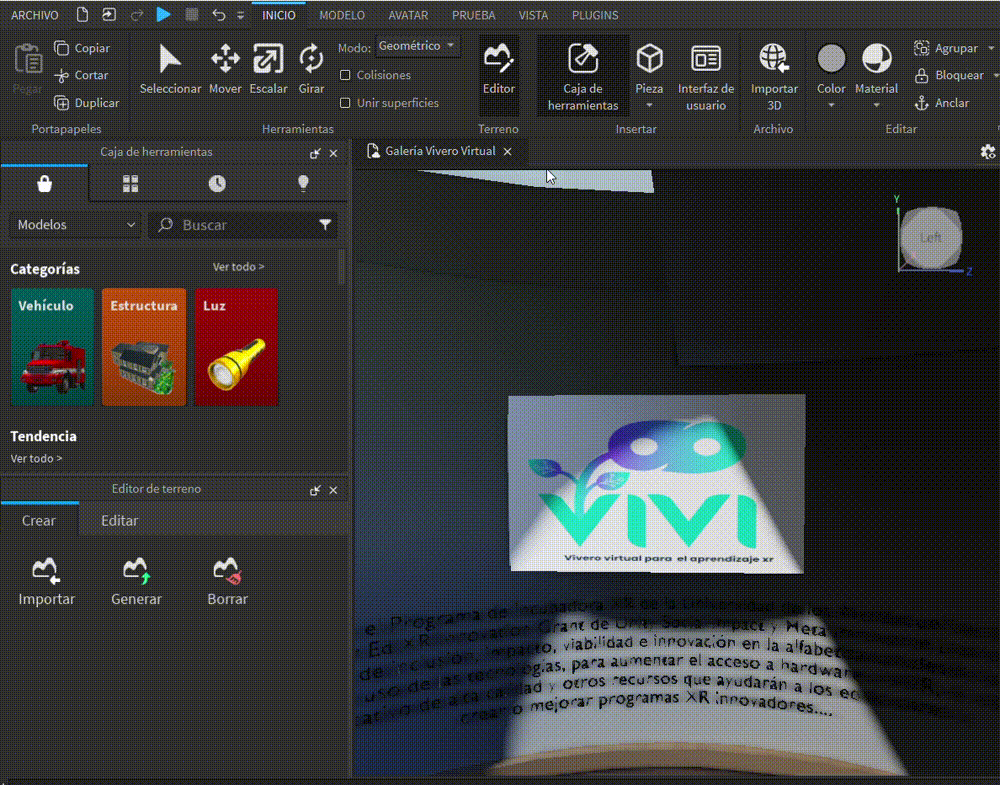Click the Duplicar button
Screen dimensions: 1000x785
click(x=87, y=103)
